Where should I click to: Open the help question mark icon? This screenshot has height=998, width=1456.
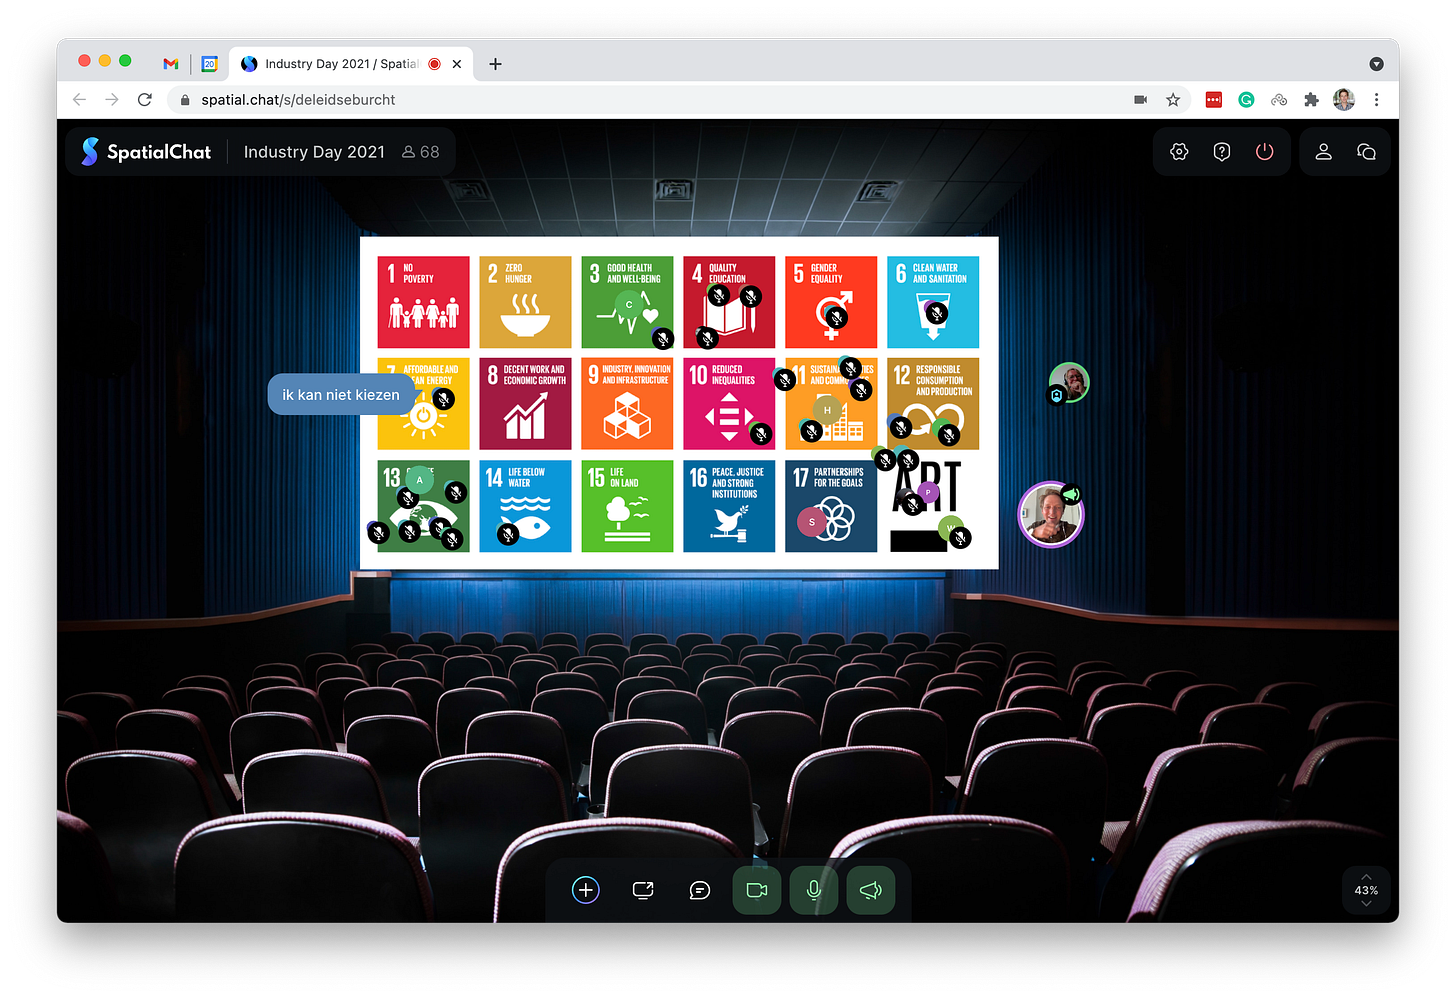[x=1222, y=152]
